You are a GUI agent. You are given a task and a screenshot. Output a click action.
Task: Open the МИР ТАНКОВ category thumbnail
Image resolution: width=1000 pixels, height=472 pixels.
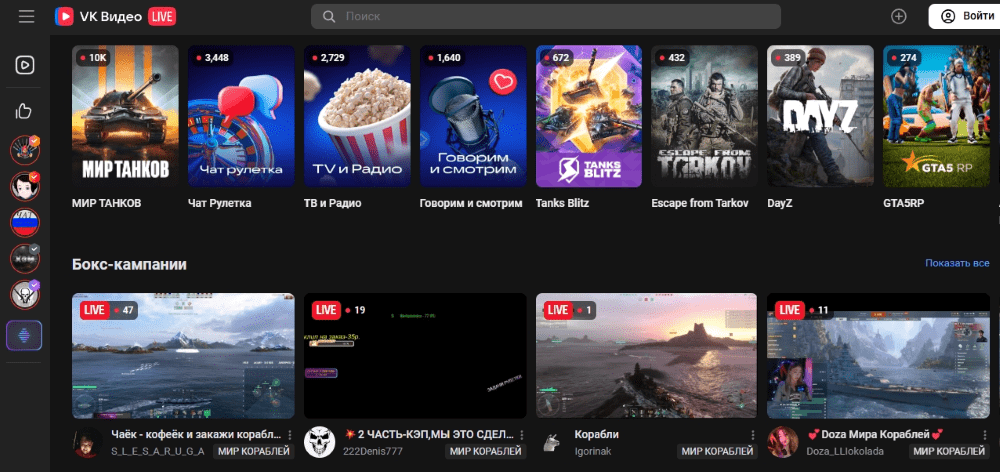tap(126, 116)
